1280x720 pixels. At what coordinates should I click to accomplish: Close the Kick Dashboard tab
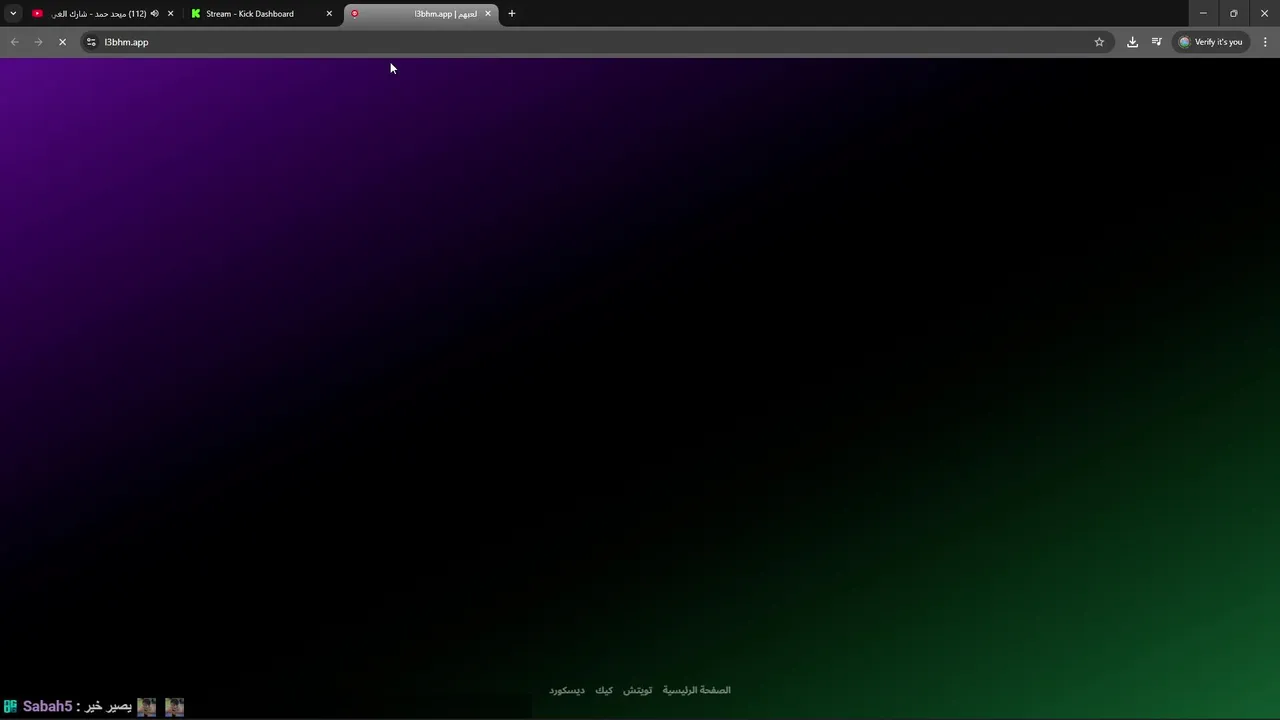(x=329, y=14)
